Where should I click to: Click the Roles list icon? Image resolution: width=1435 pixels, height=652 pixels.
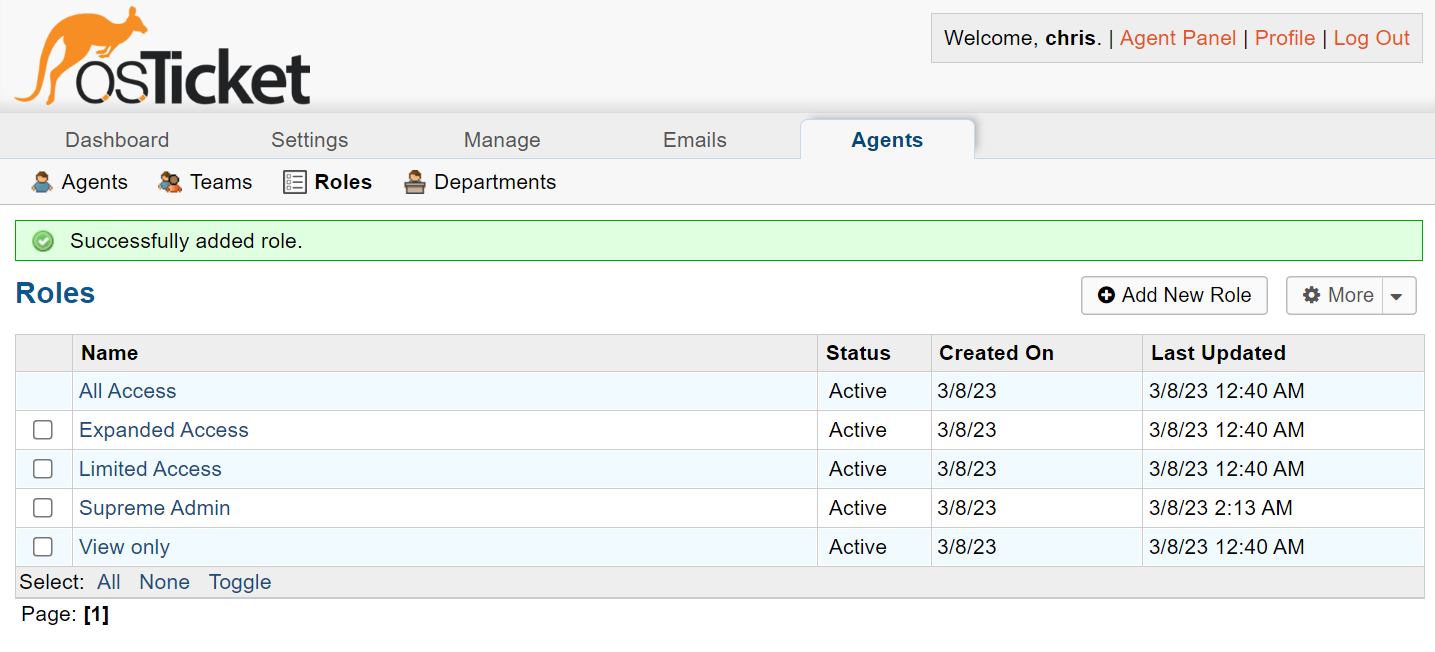click(294, 182)
